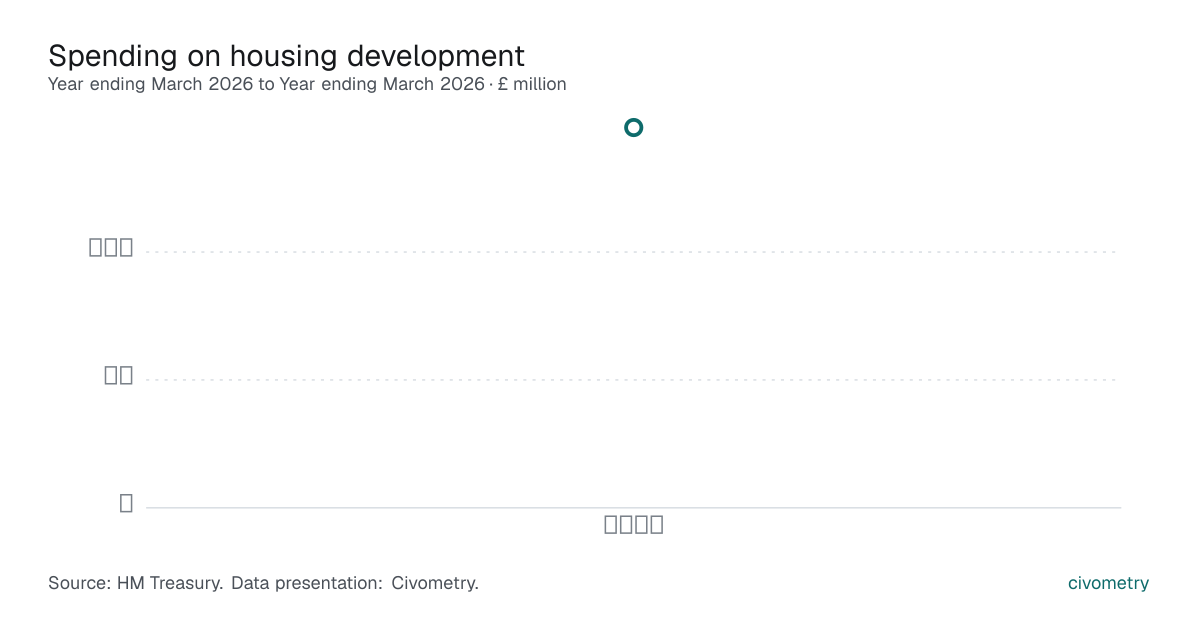This screenshot has width=1200, height=630.
Task: Select the '£ million' unit text in subtitle
Action: pyautogui.click(x=533, y=84)
